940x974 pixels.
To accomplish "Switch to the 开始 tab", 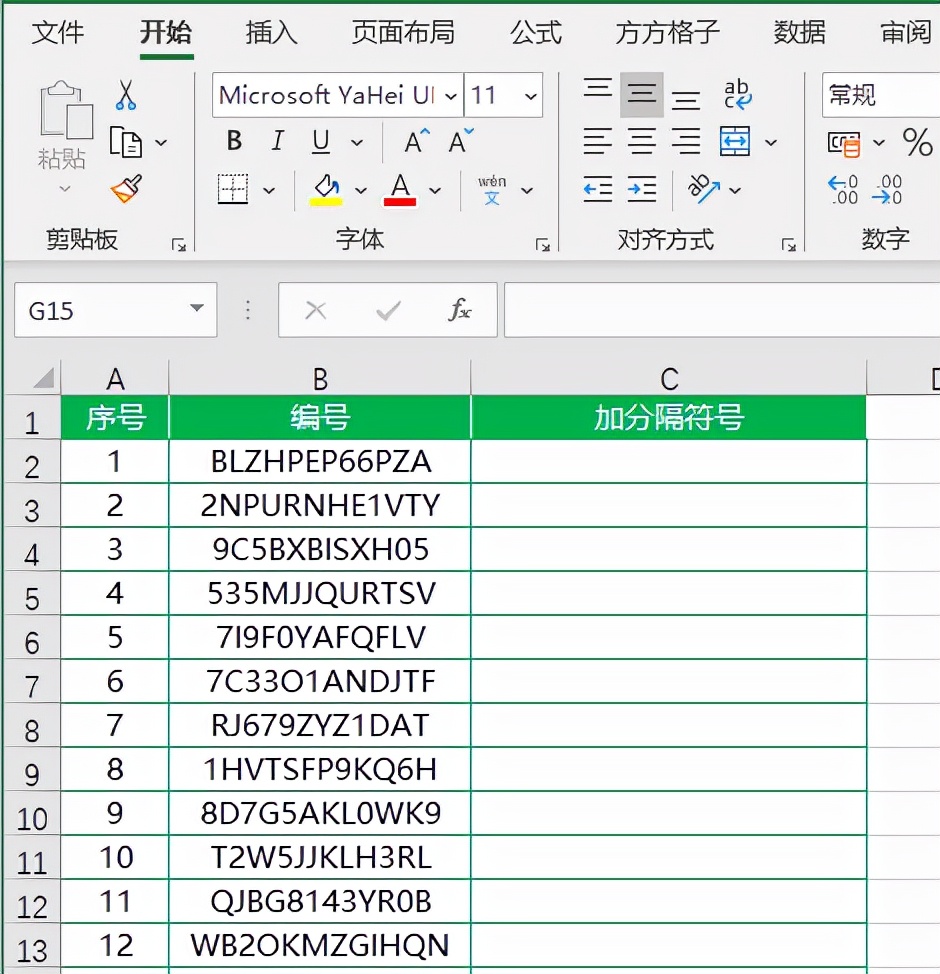I will click(x=166, y=32).
